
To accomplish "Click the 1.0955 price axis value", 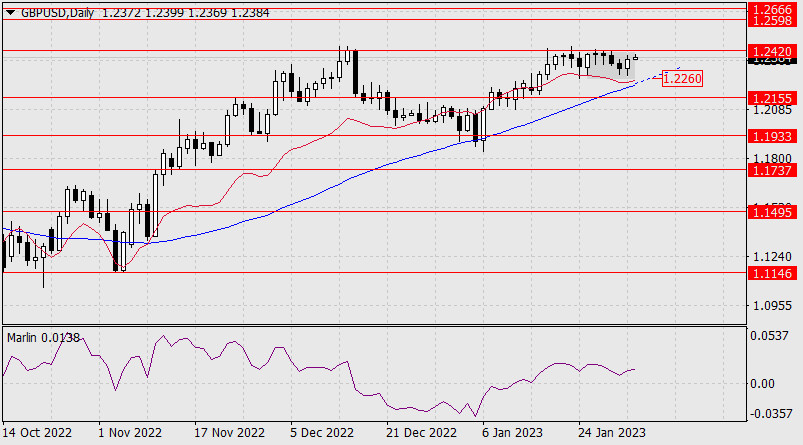I will pyautogui.click(x=772, y=306).
